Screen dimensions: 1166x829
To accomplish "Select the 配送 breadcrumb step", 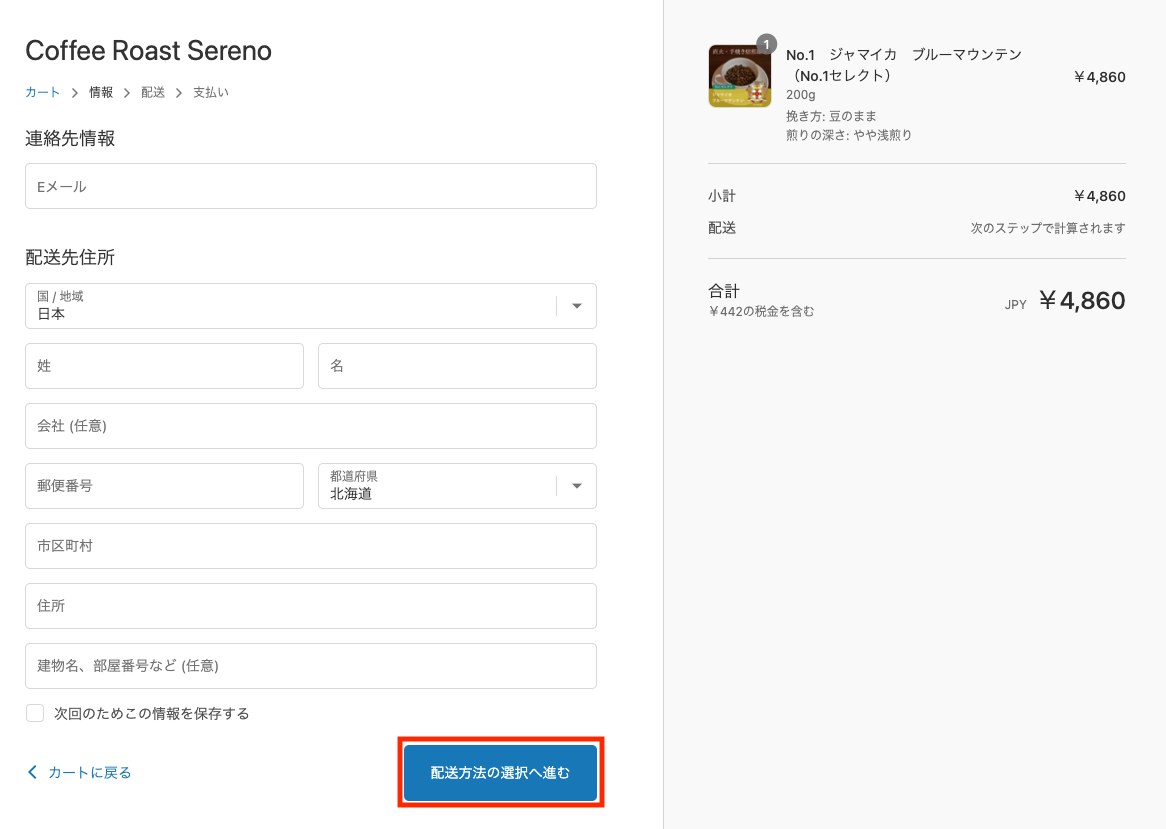I will tap(153, 92).
